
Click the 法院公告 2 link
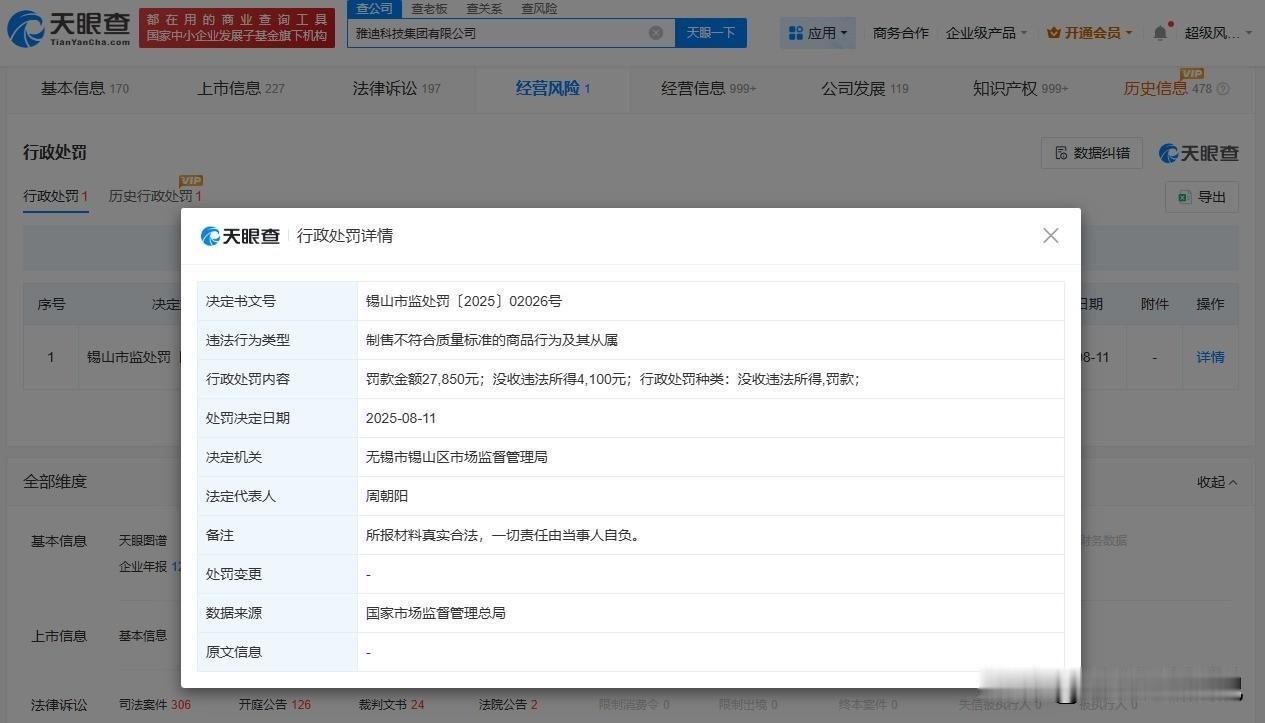tap(508, 705)
